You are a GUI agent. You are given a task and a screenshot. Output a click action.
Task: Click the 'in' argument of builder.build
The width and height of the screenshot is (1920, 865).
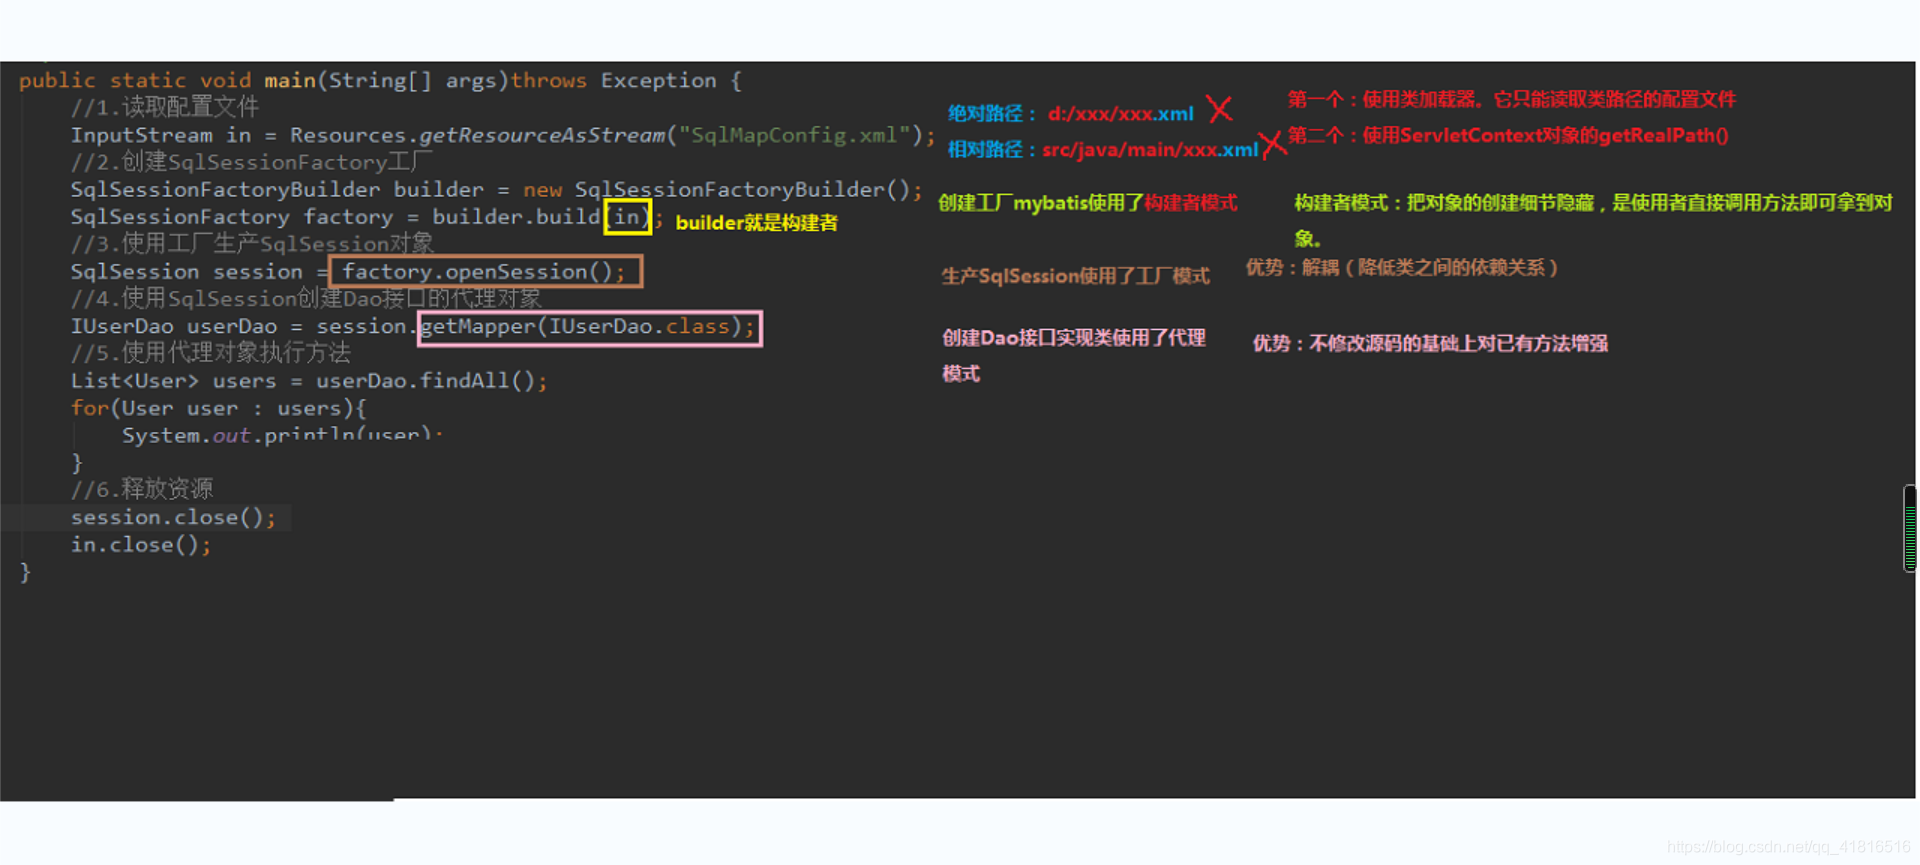pyautogui.click(x=627, y=217)
